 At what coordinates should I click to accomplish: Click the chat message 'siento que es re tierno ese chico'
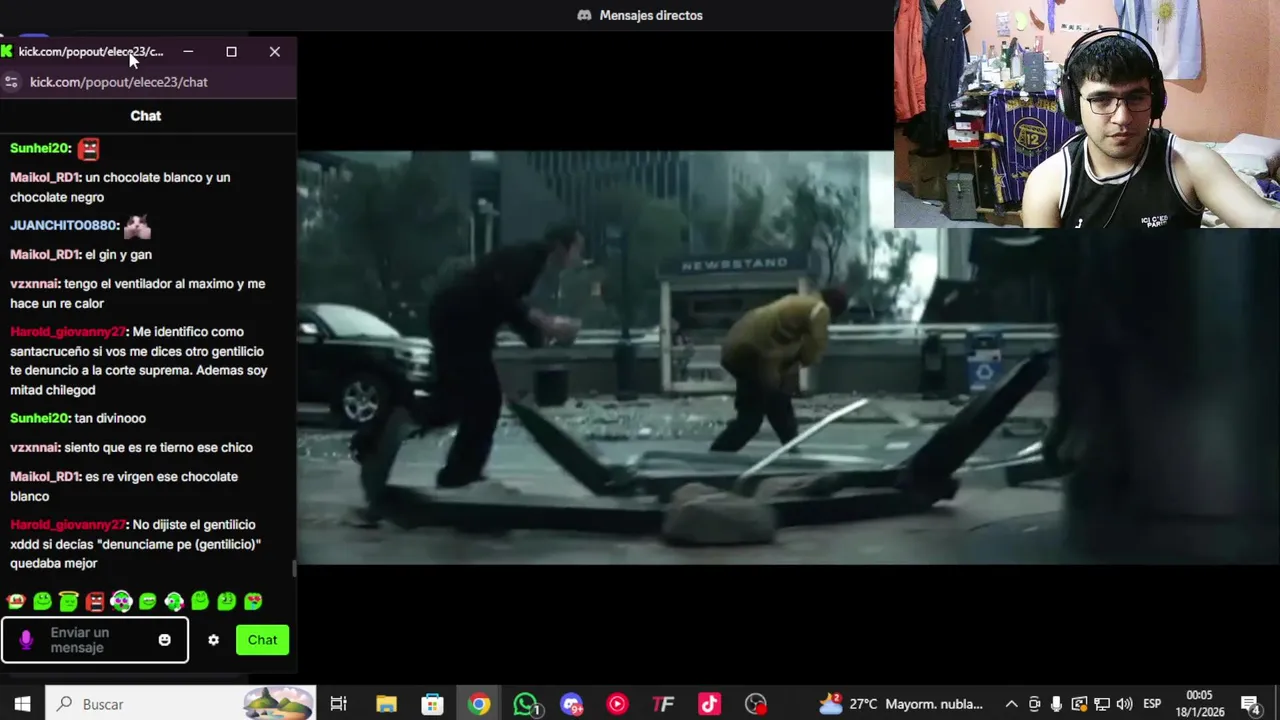[x=158, y=447]
